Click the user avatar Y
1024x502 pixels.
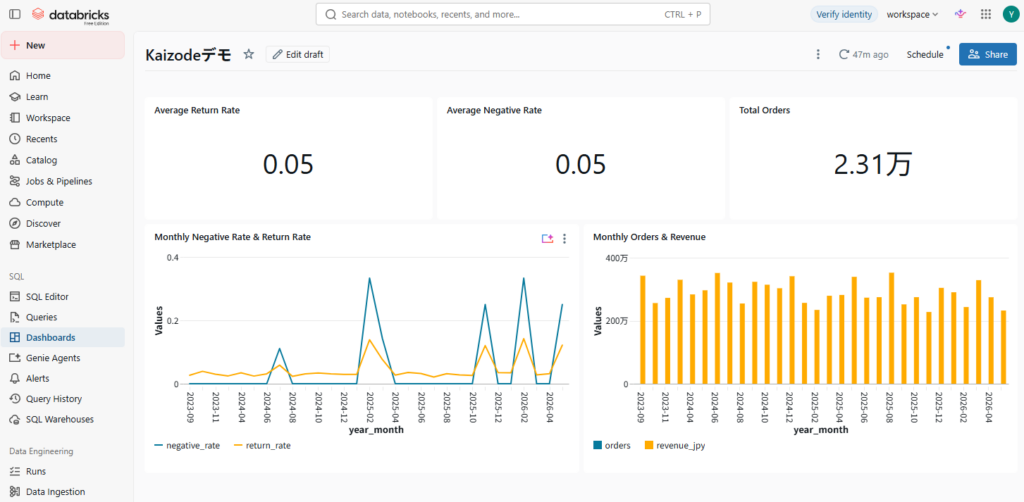(x=1010, y=14)
